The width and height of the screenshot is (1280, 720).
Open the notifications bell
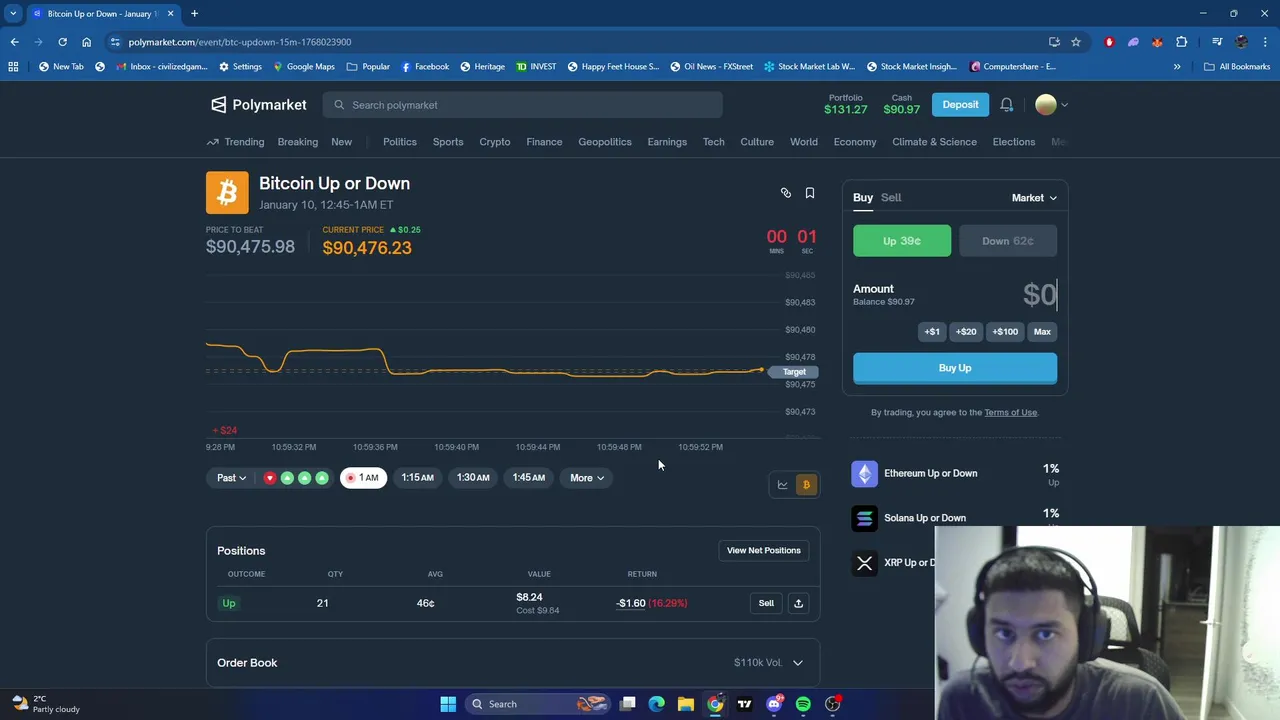tap(1007, 105)
